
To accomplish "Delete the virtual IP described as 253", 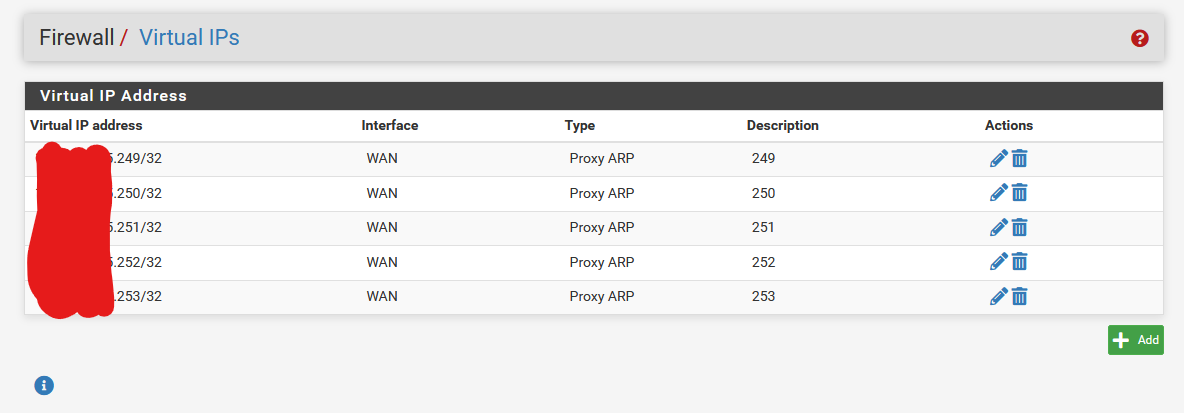I will point(1019,297).
